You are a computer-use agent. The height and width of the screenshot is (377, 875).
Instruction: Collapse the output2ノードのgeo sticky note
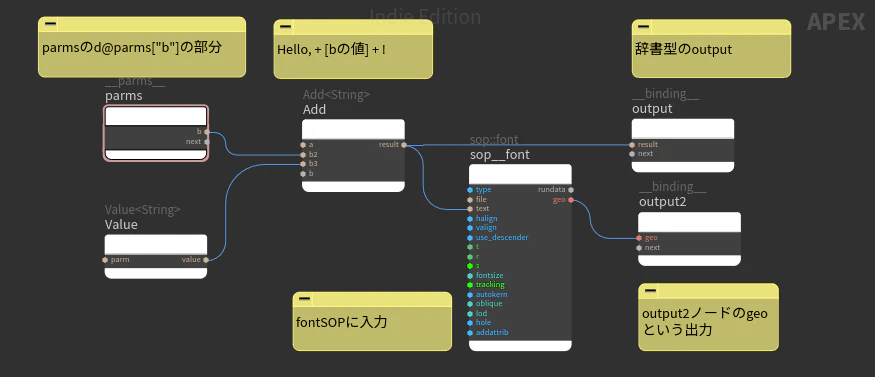pos(651,291)
